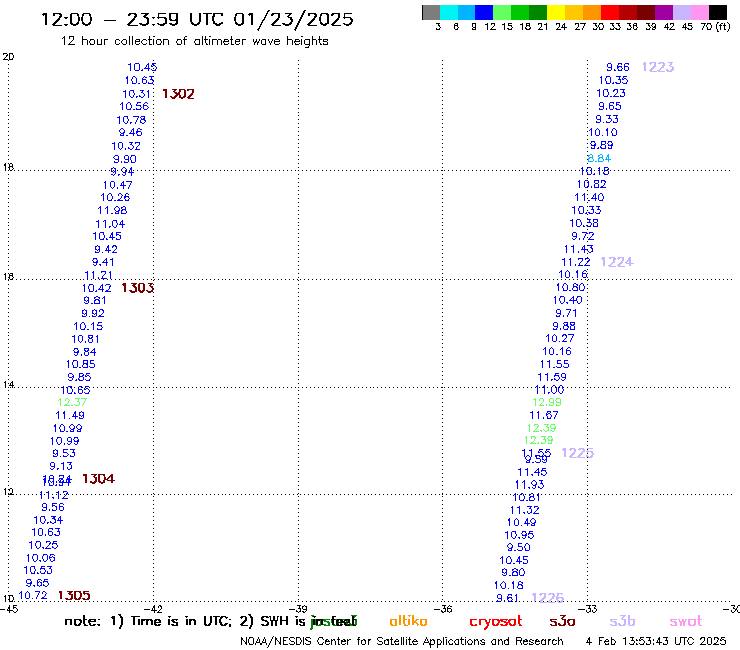The height and width of the screenshot is (650, 740).
Task: Click the 'cryosat' satellite legend label
Action: (x=496, y=622)
